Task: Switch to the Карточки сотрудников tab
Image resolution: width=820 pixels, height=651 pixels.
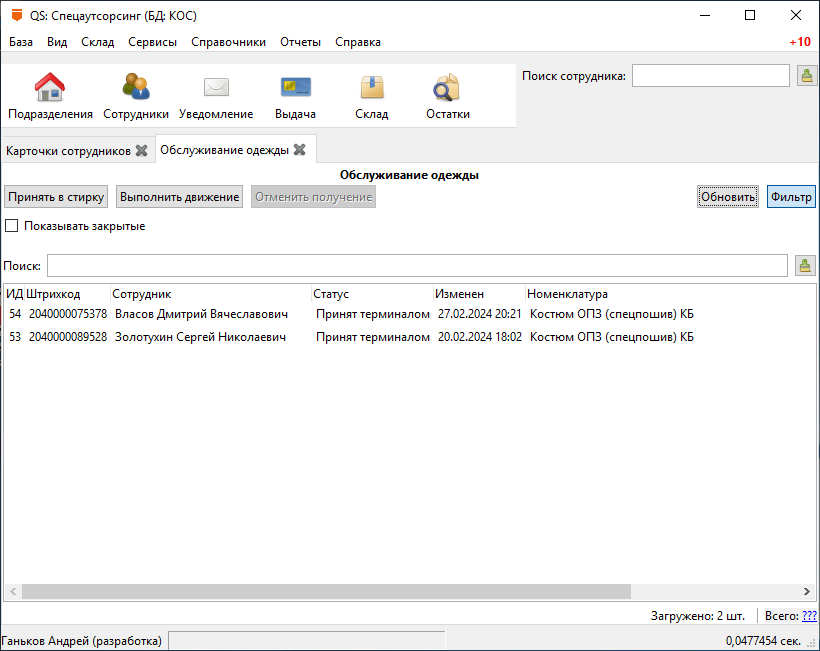Action: (67, 150)
